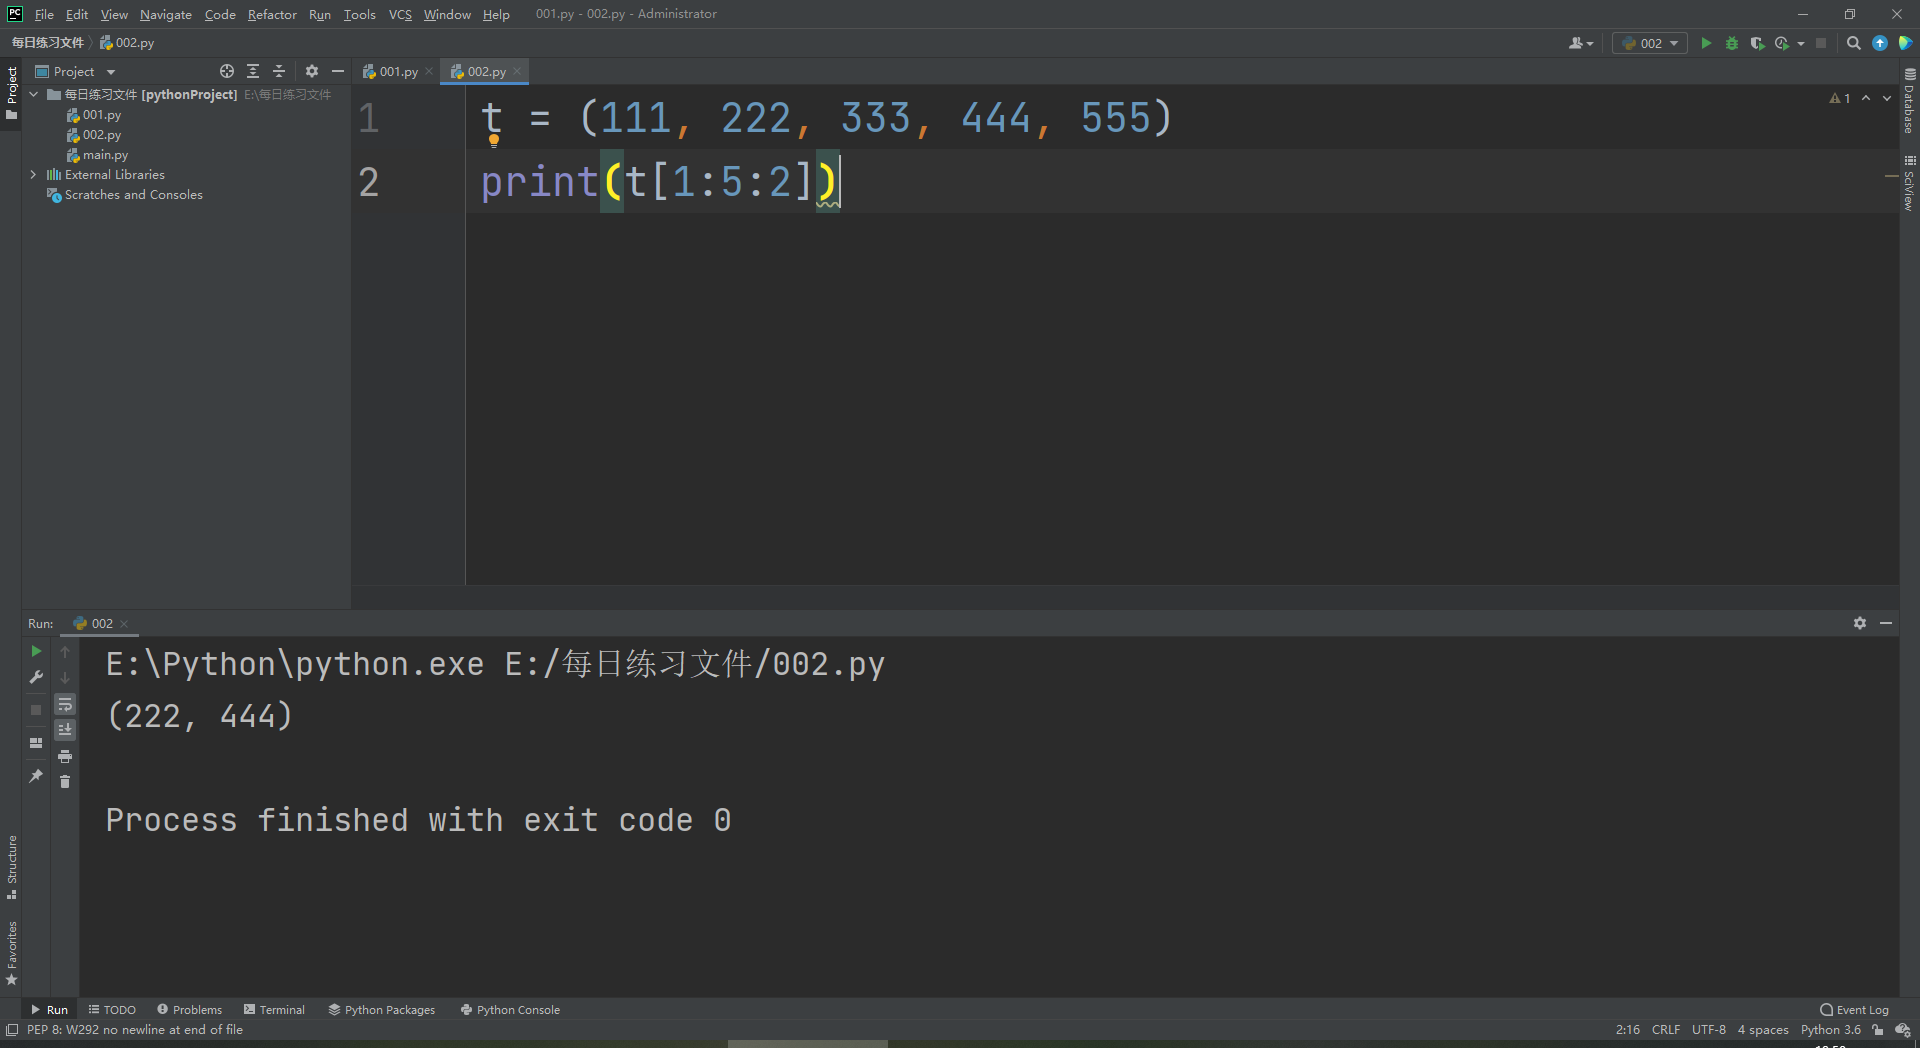
Task: Change the CRLF line separator
Action: point(1666,1030)
